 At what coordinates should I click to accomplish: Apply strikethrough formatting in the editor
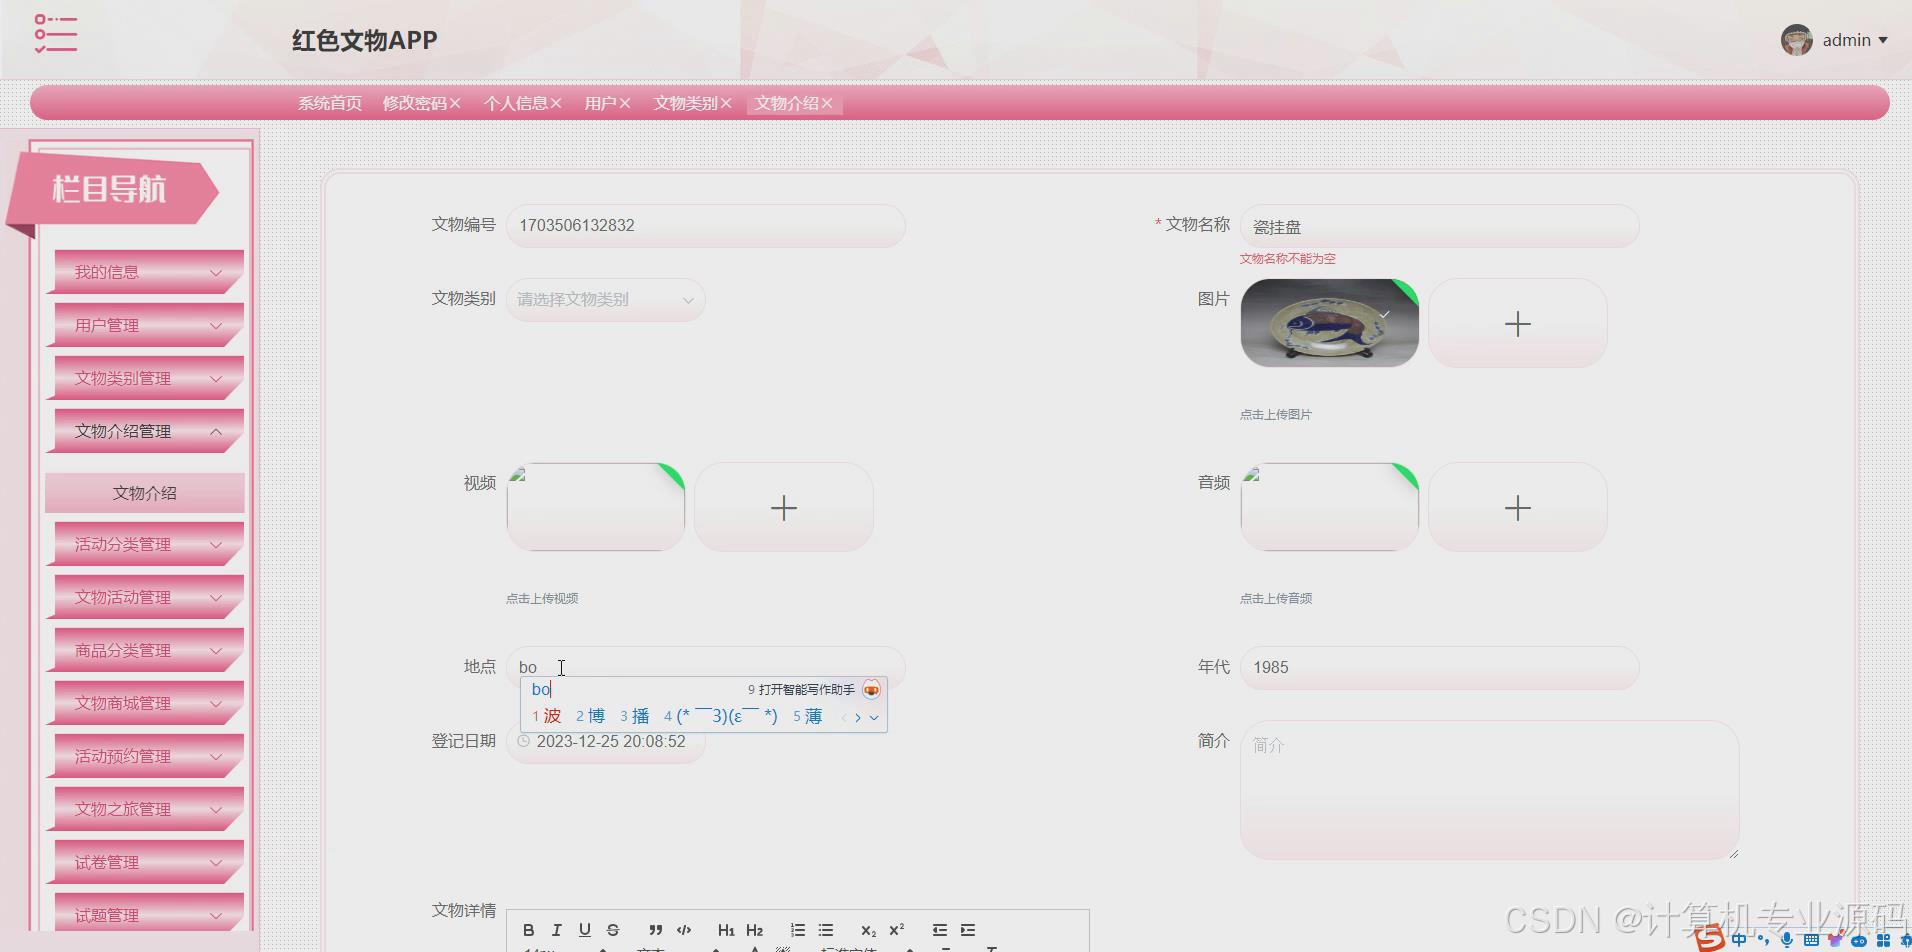pyautogui.click(x=613, y=930)
